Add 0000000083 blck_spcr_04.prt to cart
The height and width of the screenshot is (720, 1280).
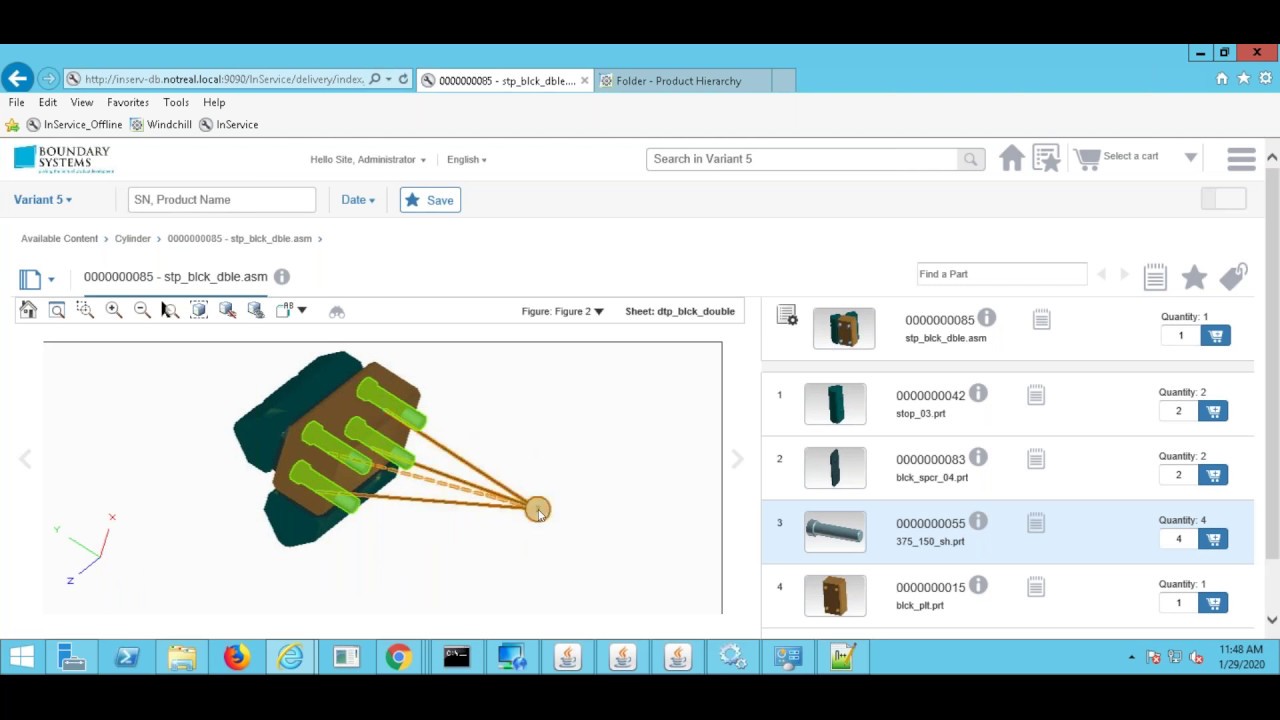(x=1213, y=475)
